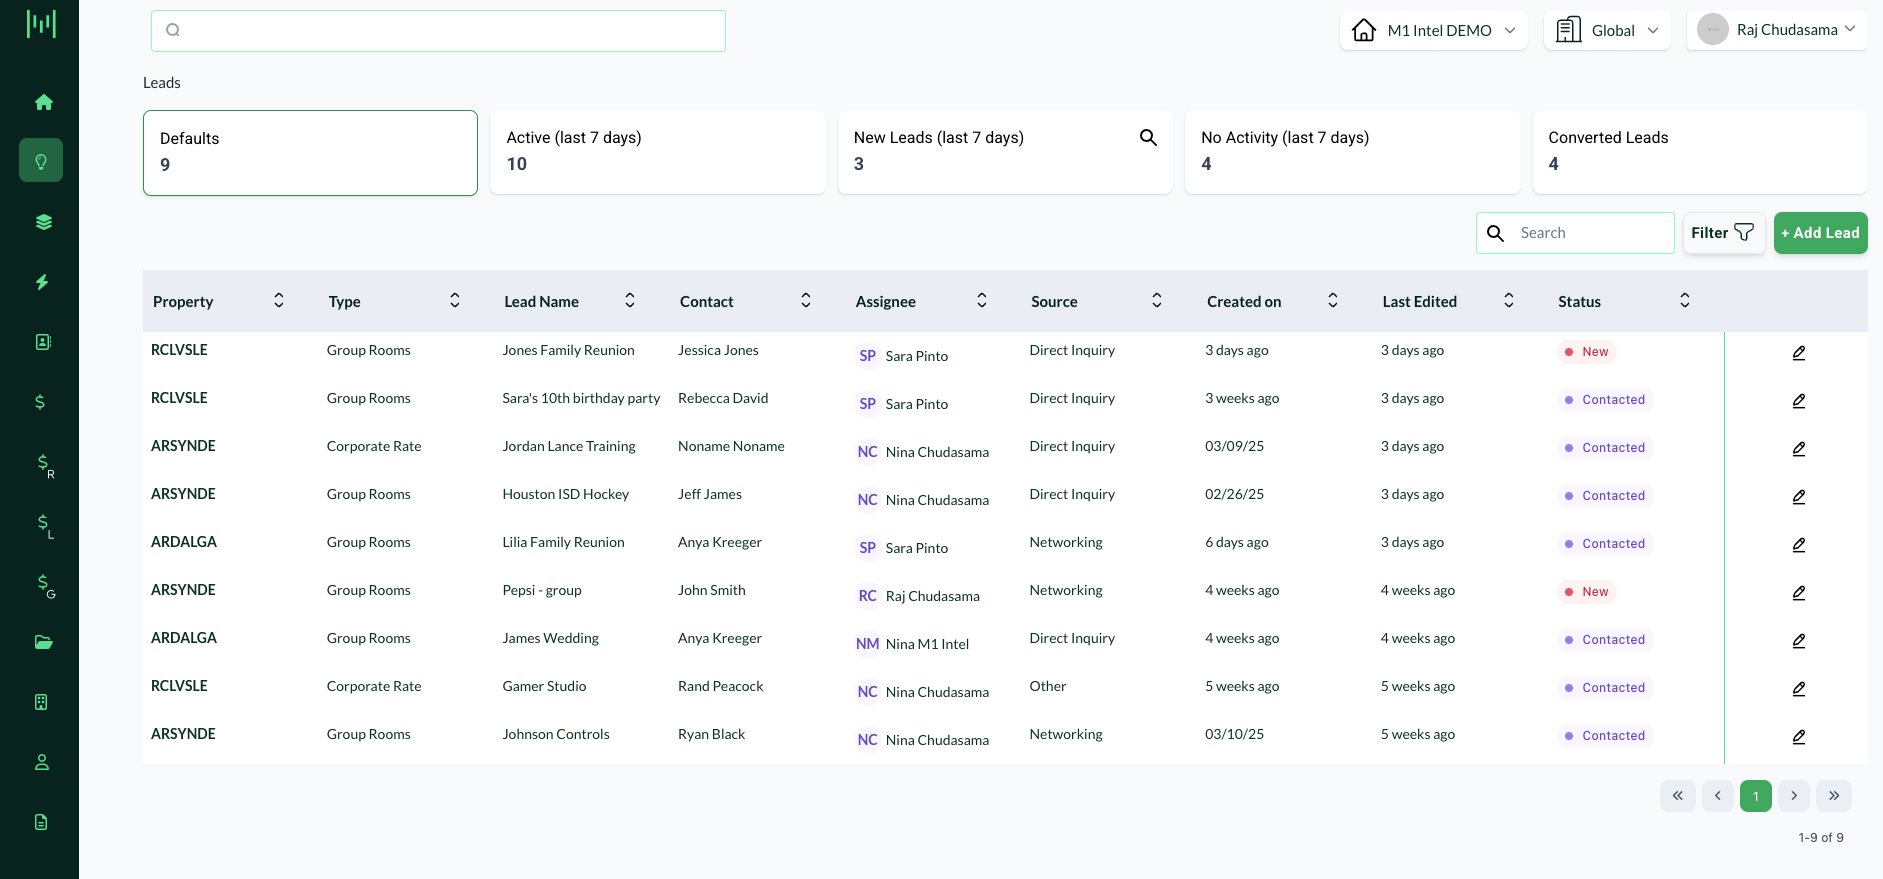The width and height of the screenshot is (1883, 879).
Task: Open the stacked layers sidebar icon
Action: click(43, 222)
